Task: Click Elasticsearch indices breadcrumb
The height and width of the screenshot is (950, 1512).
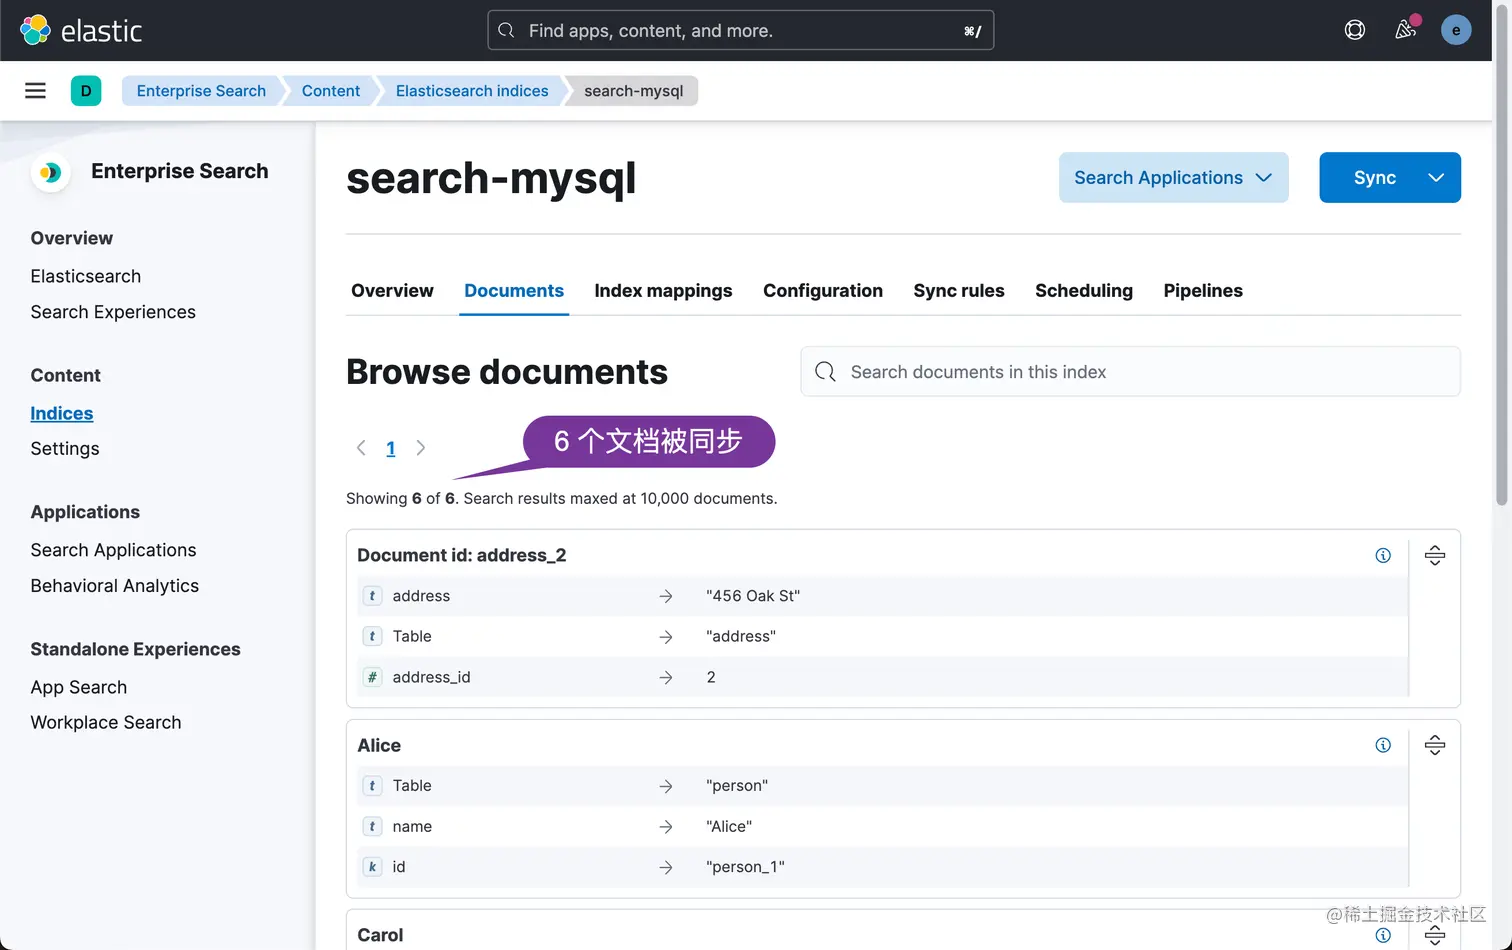Action: tap(472, 91)
